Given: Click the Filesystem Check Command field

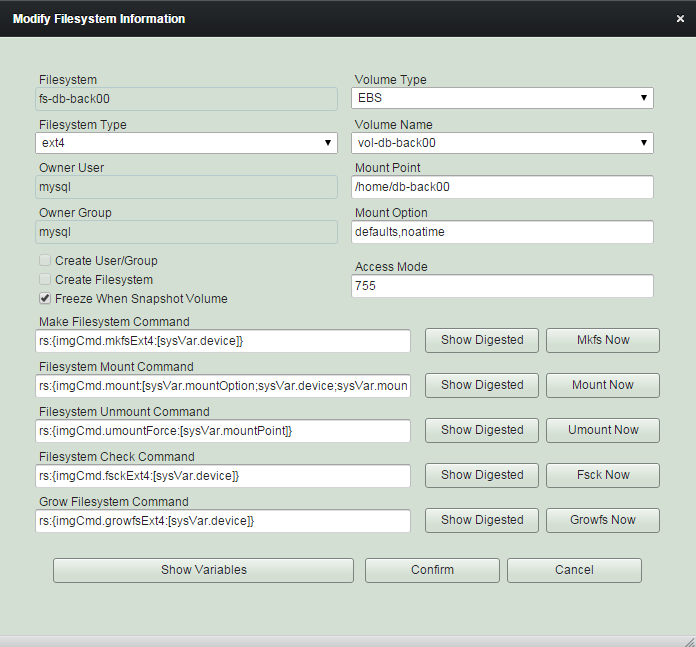Looking at the screenshot, I should 223,476.
